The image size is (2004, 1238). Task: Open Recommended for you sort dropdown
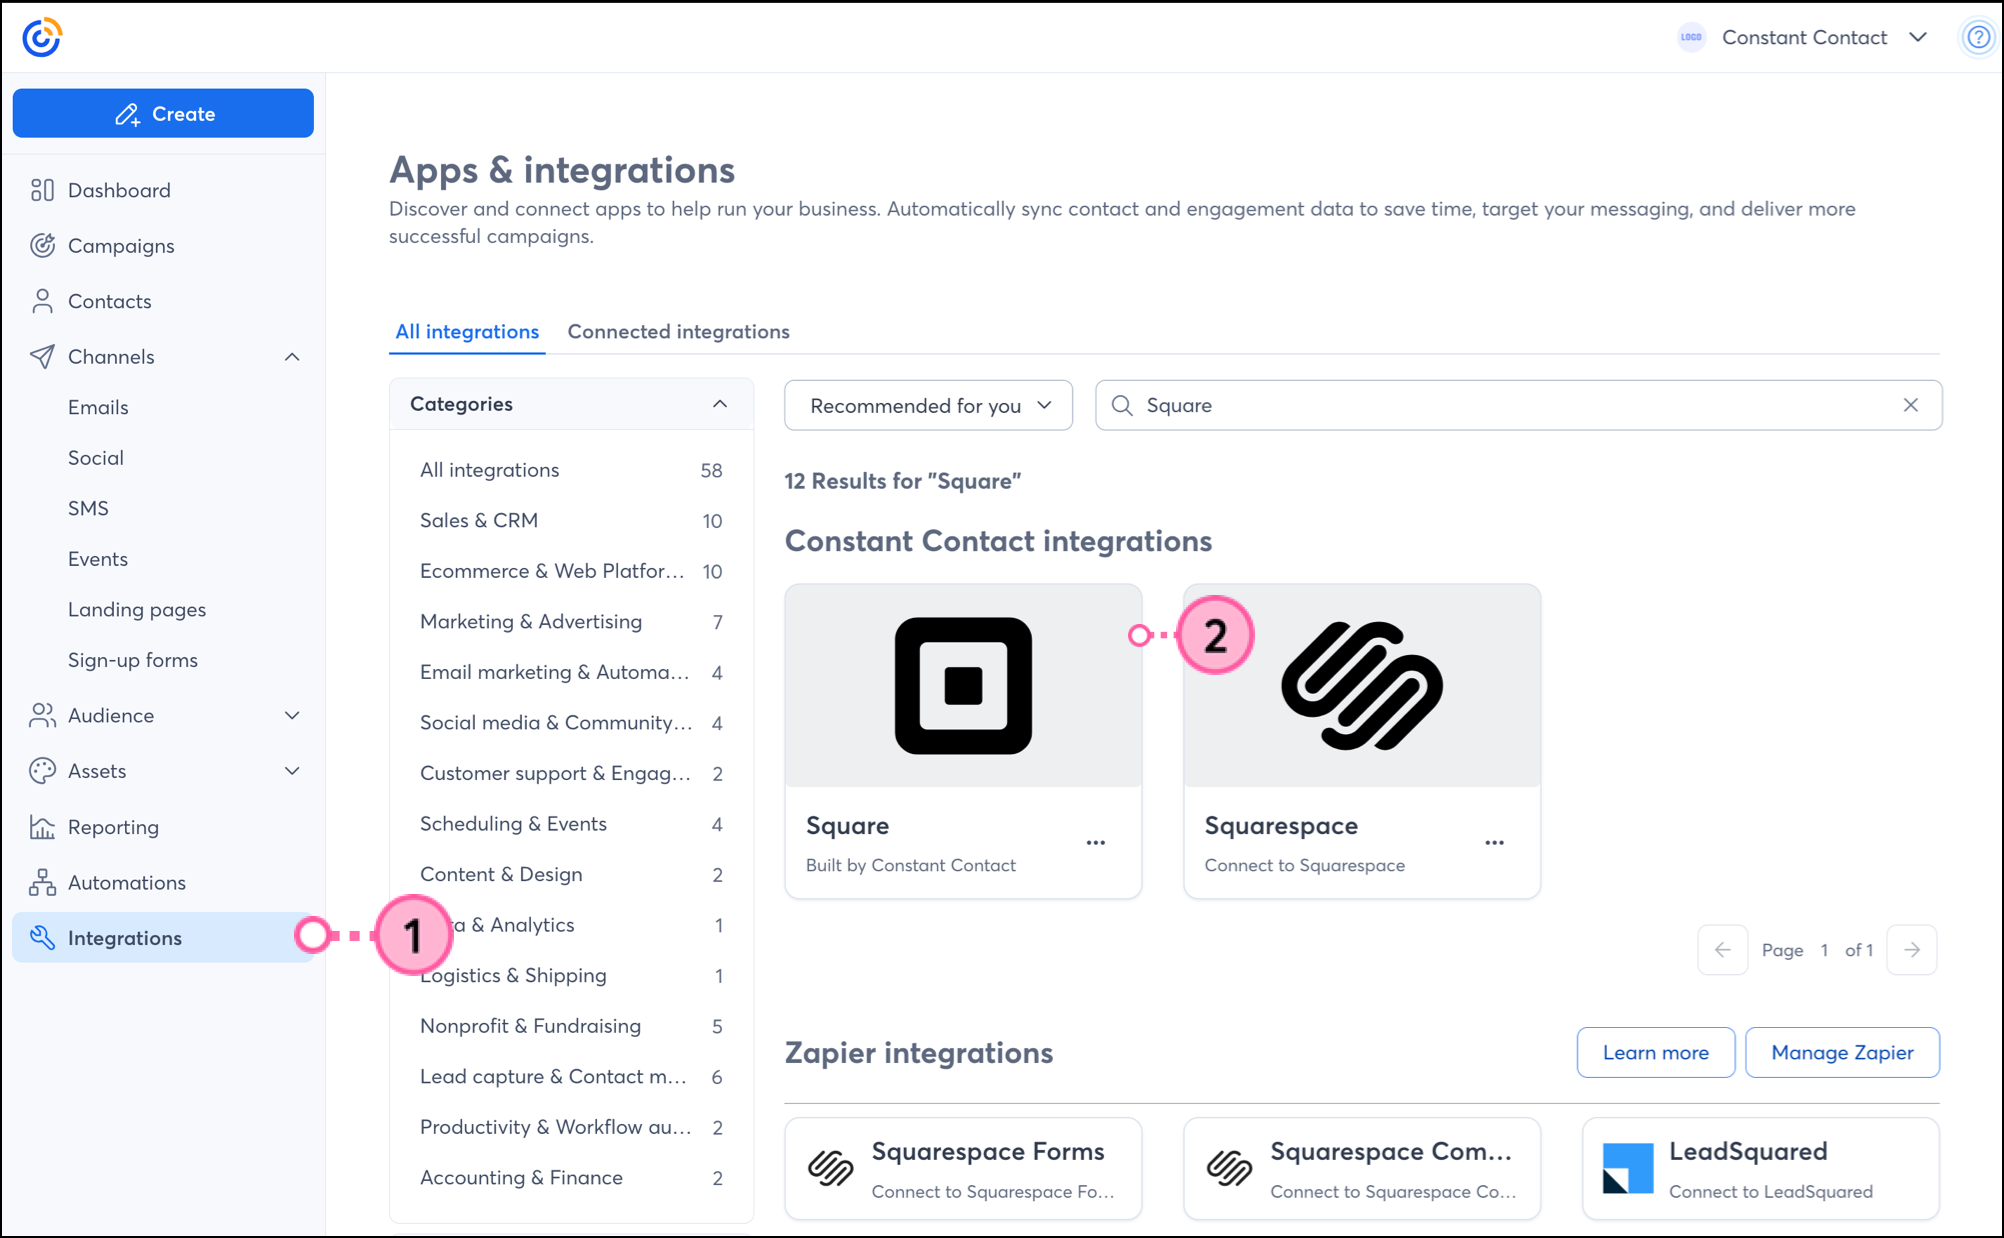click(928, 405)
